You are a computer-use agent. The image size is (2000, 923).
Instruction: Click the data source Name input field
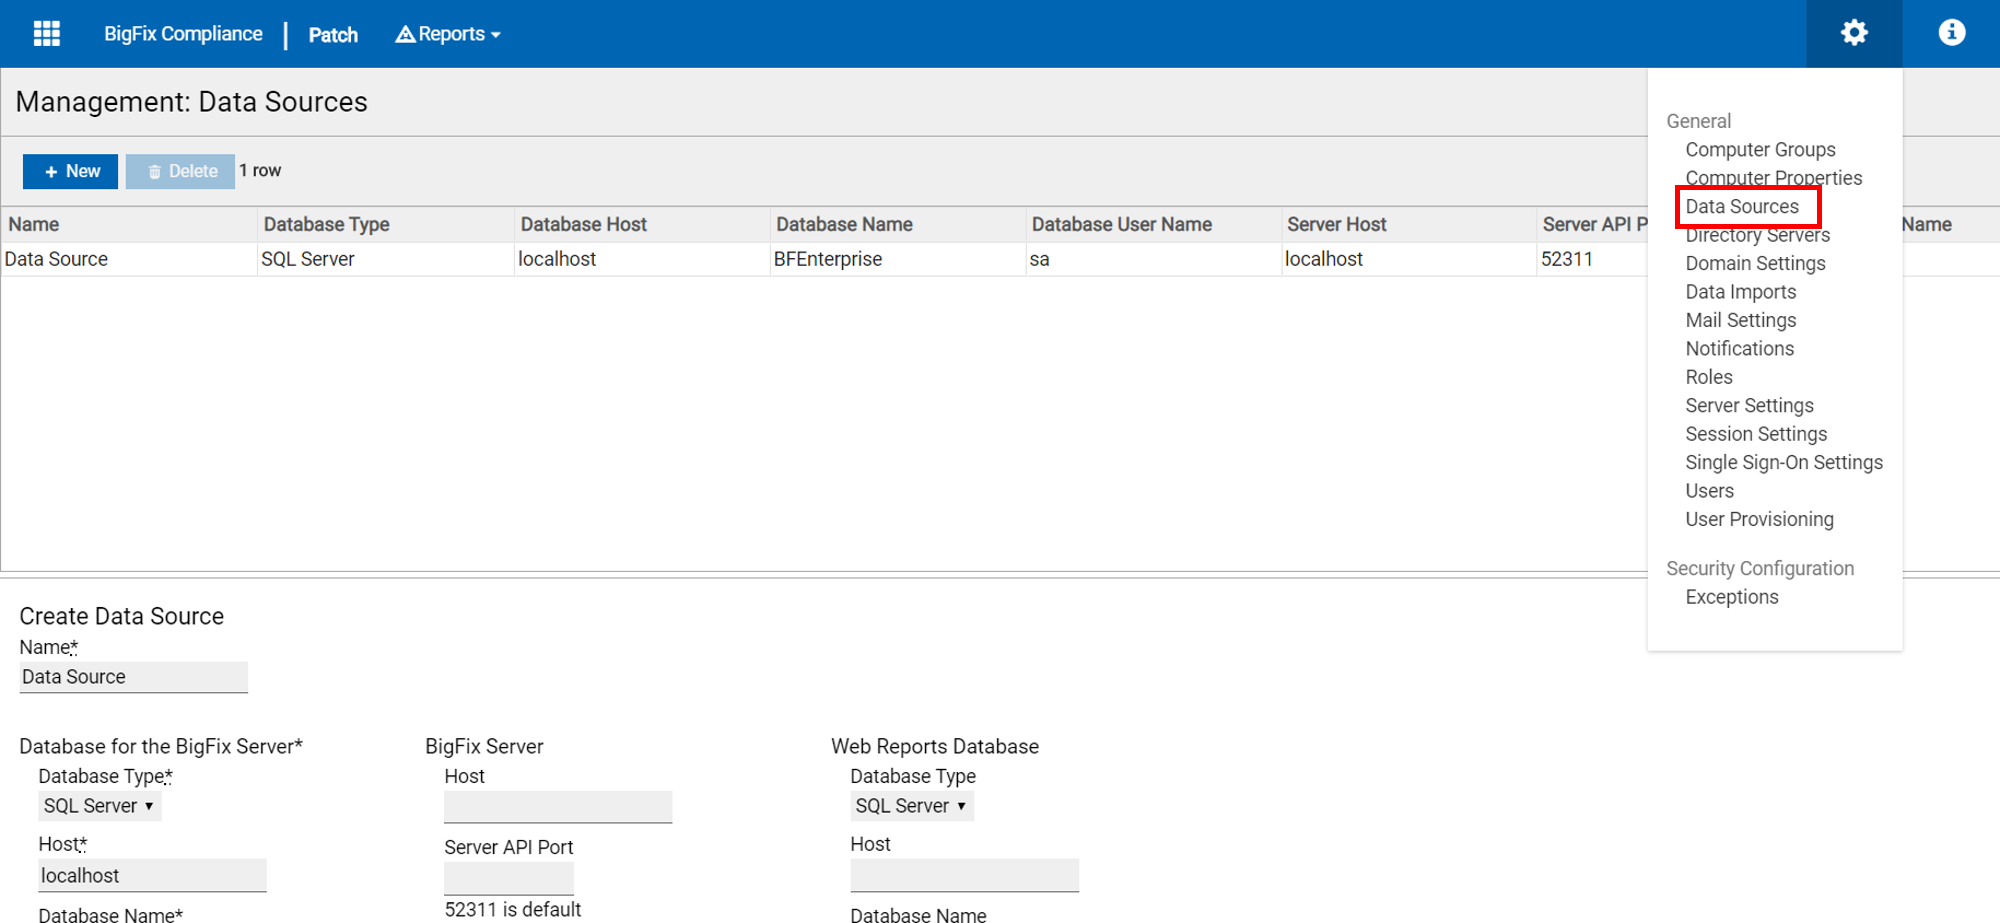[133, 677]
